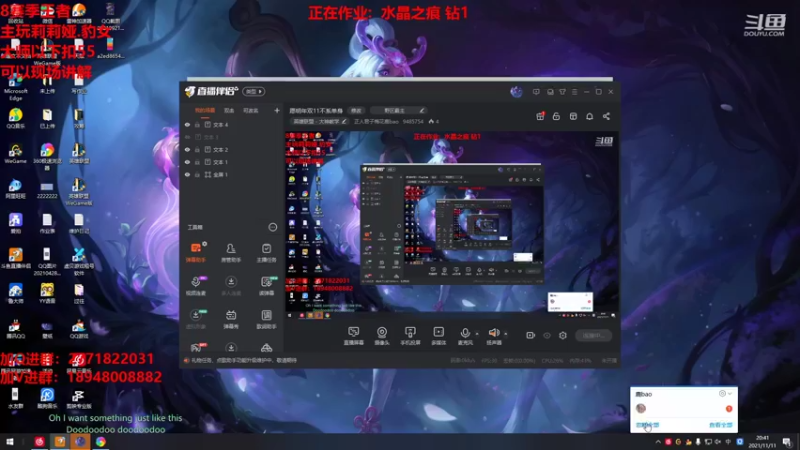
Task: Expand the chat popup options chevron
Action: [730, 393]
